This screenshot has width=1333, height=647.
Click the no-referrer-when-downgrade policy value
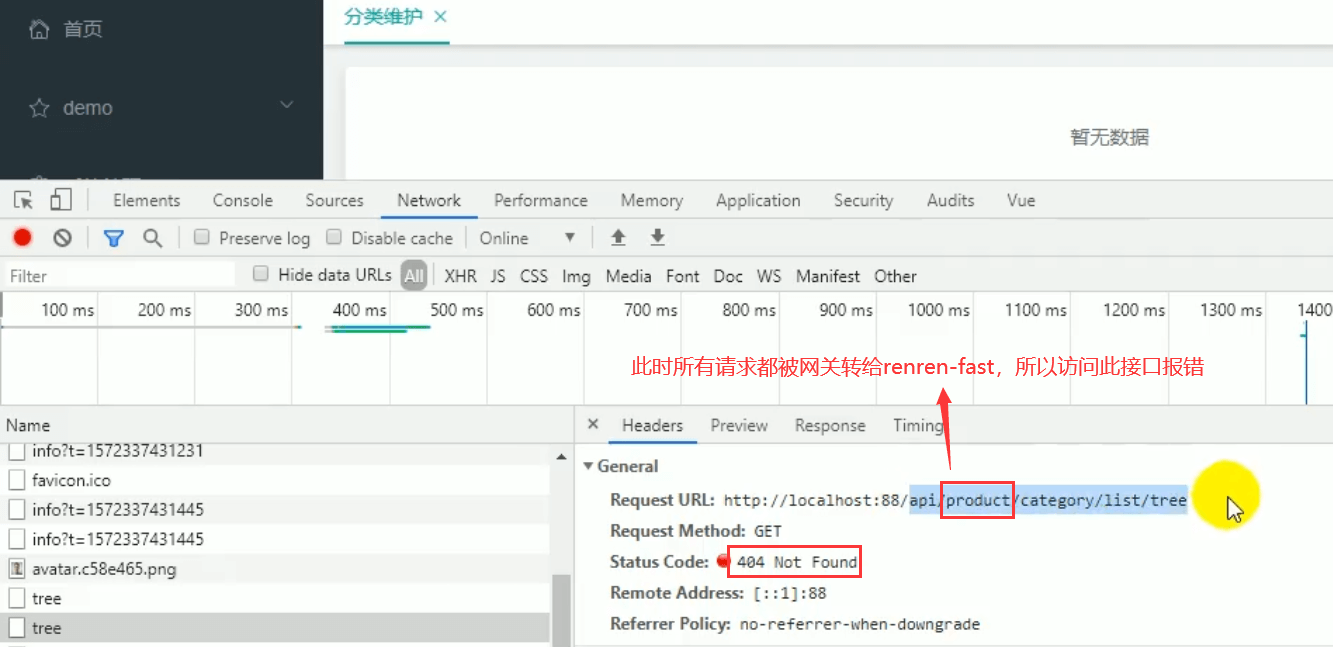[x=859, y=624]
